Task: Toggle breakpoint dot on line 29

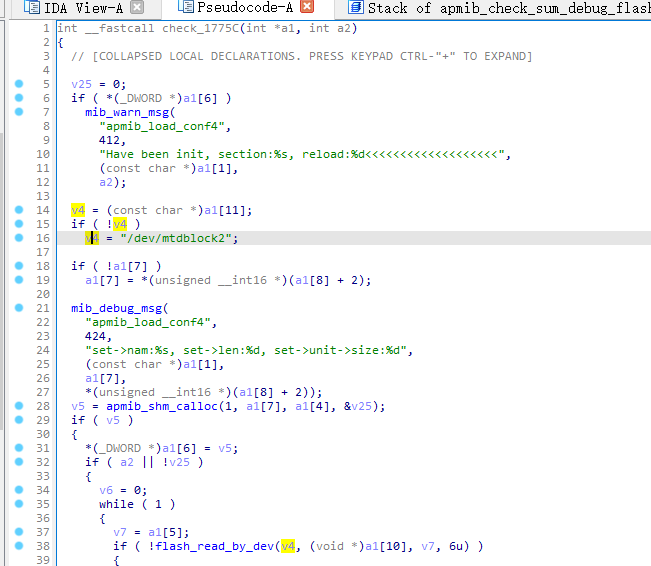Action: coord(19,419)
